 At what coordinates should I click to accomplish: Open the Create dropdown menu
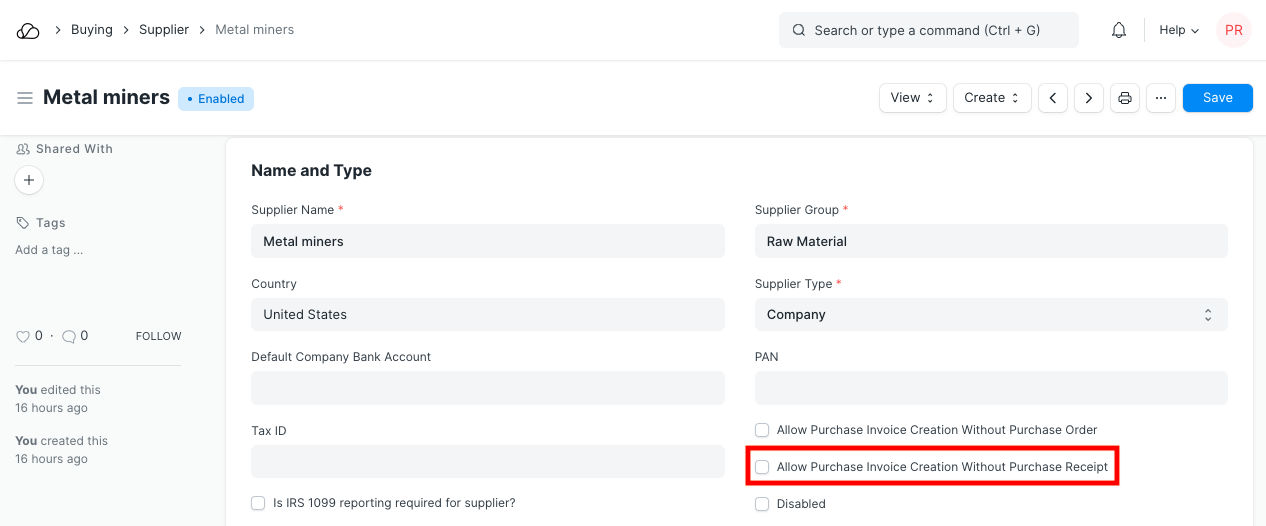(x=992, y=98)
